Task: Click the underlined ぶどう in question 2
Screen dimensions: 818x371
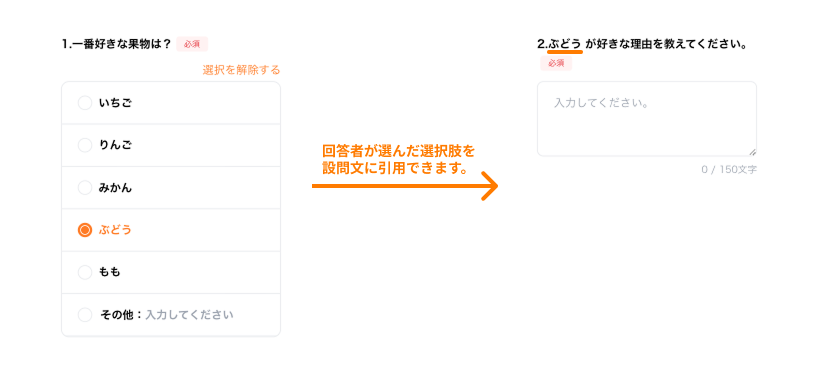Action: point(564,44)
